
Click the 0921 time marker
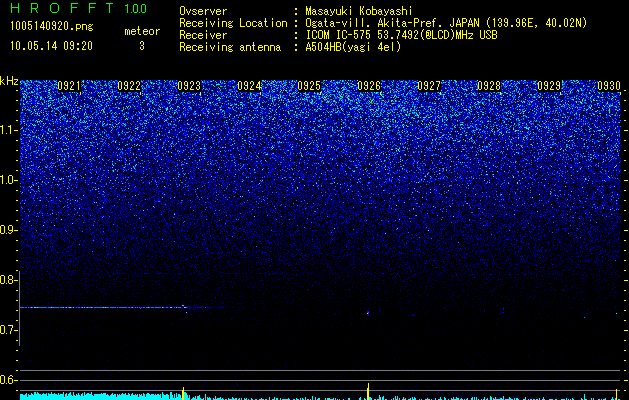(x=69, y=86)
